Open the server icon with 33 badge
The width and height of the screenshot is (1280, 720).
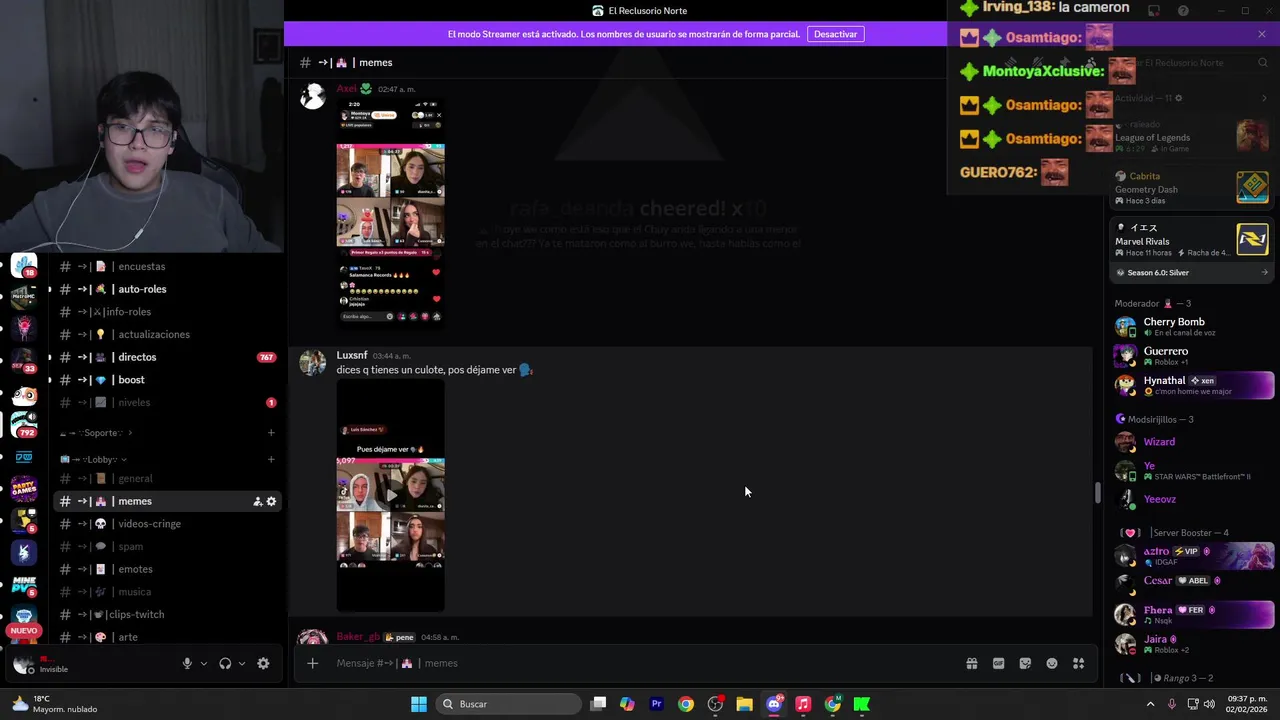click(24, 361)
